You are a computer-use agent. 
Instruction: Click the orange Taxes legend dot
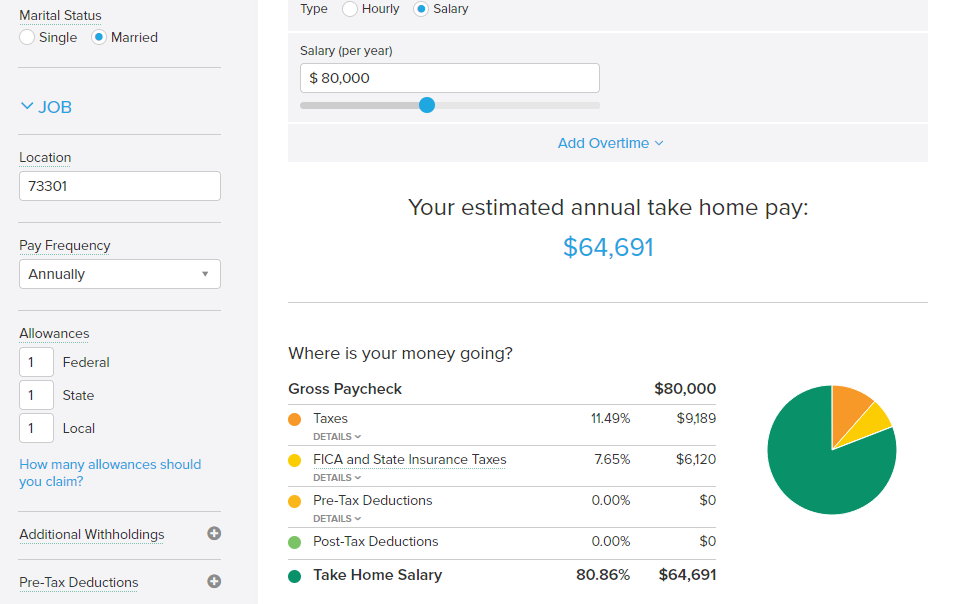tap(295, 420)
